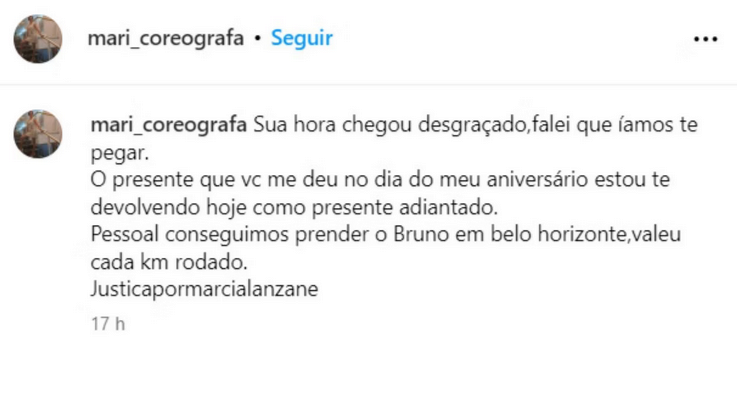Image resolution: width=737 pixels, height=400 pixels.
Task: Click the dot separator before Seguir
Action: (x=257, y=39)
